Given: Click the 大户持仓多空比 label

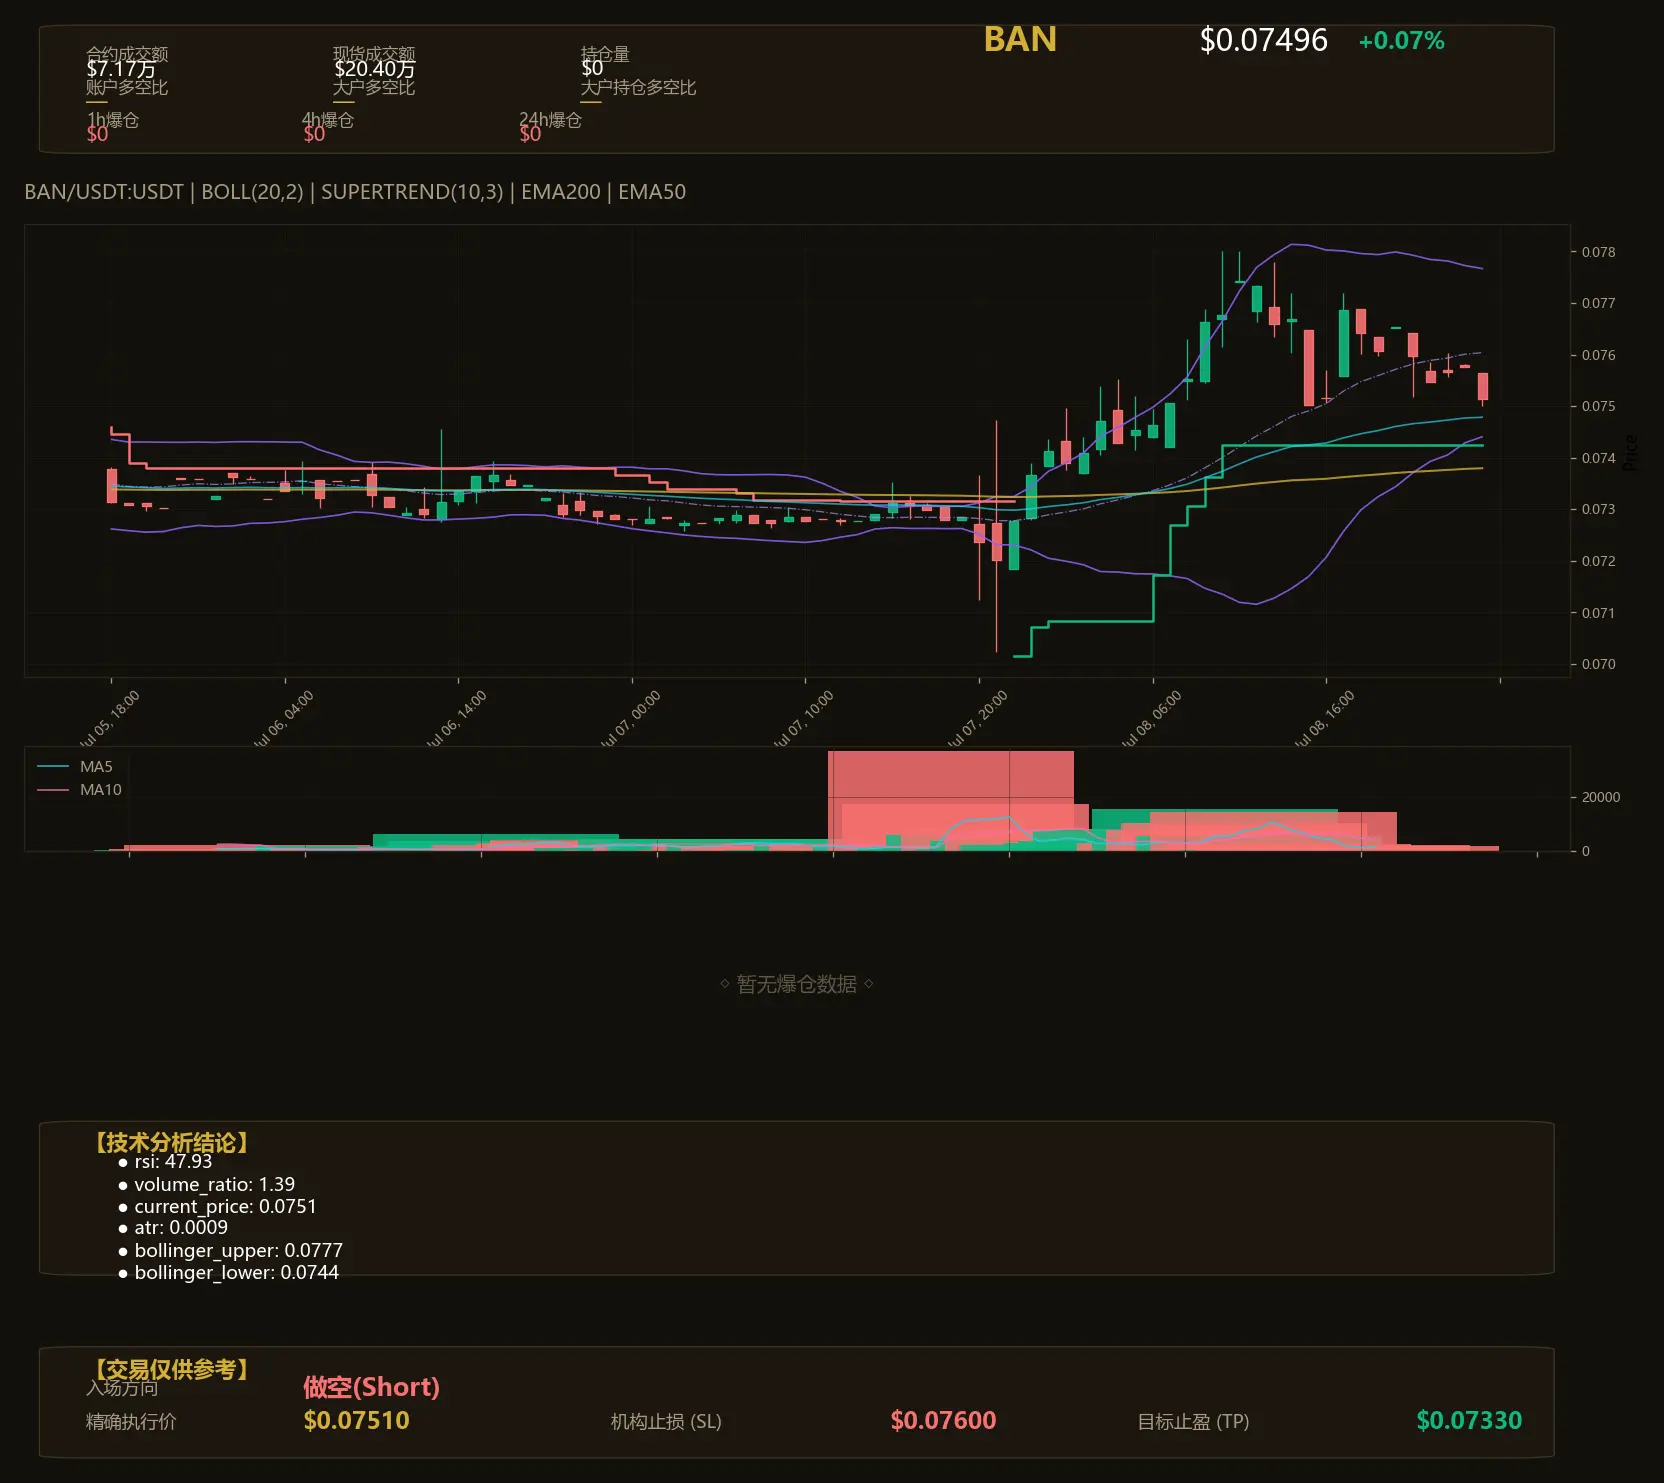Looking at the screenshot, I should (x=638, y=87).
